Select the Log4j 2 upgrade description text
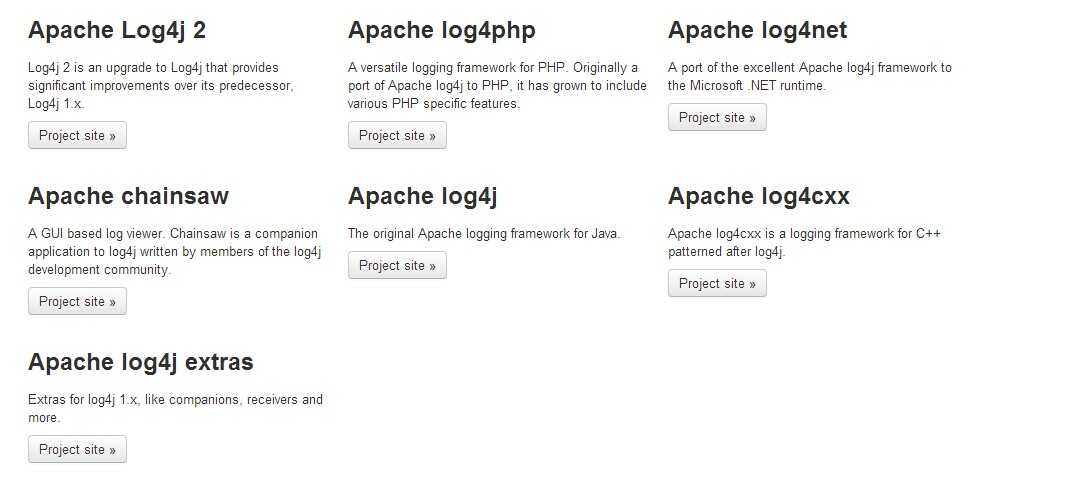Screen dimensions: 1069x499 click(161, 86)
